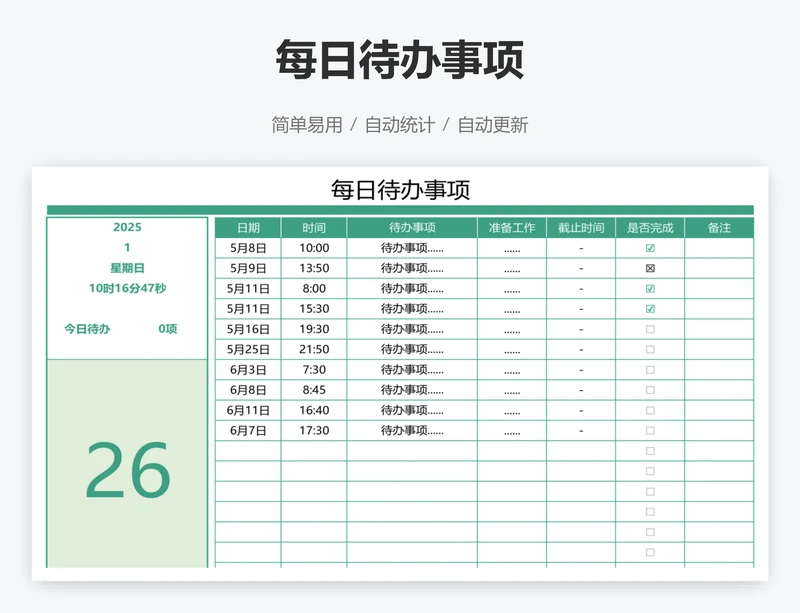Image resolution: width=800 pixels, height=613 pixels.
Task: Uncheck the completion box for the 15:30 task
Action: pyautogui.click(x=650, y=309)
